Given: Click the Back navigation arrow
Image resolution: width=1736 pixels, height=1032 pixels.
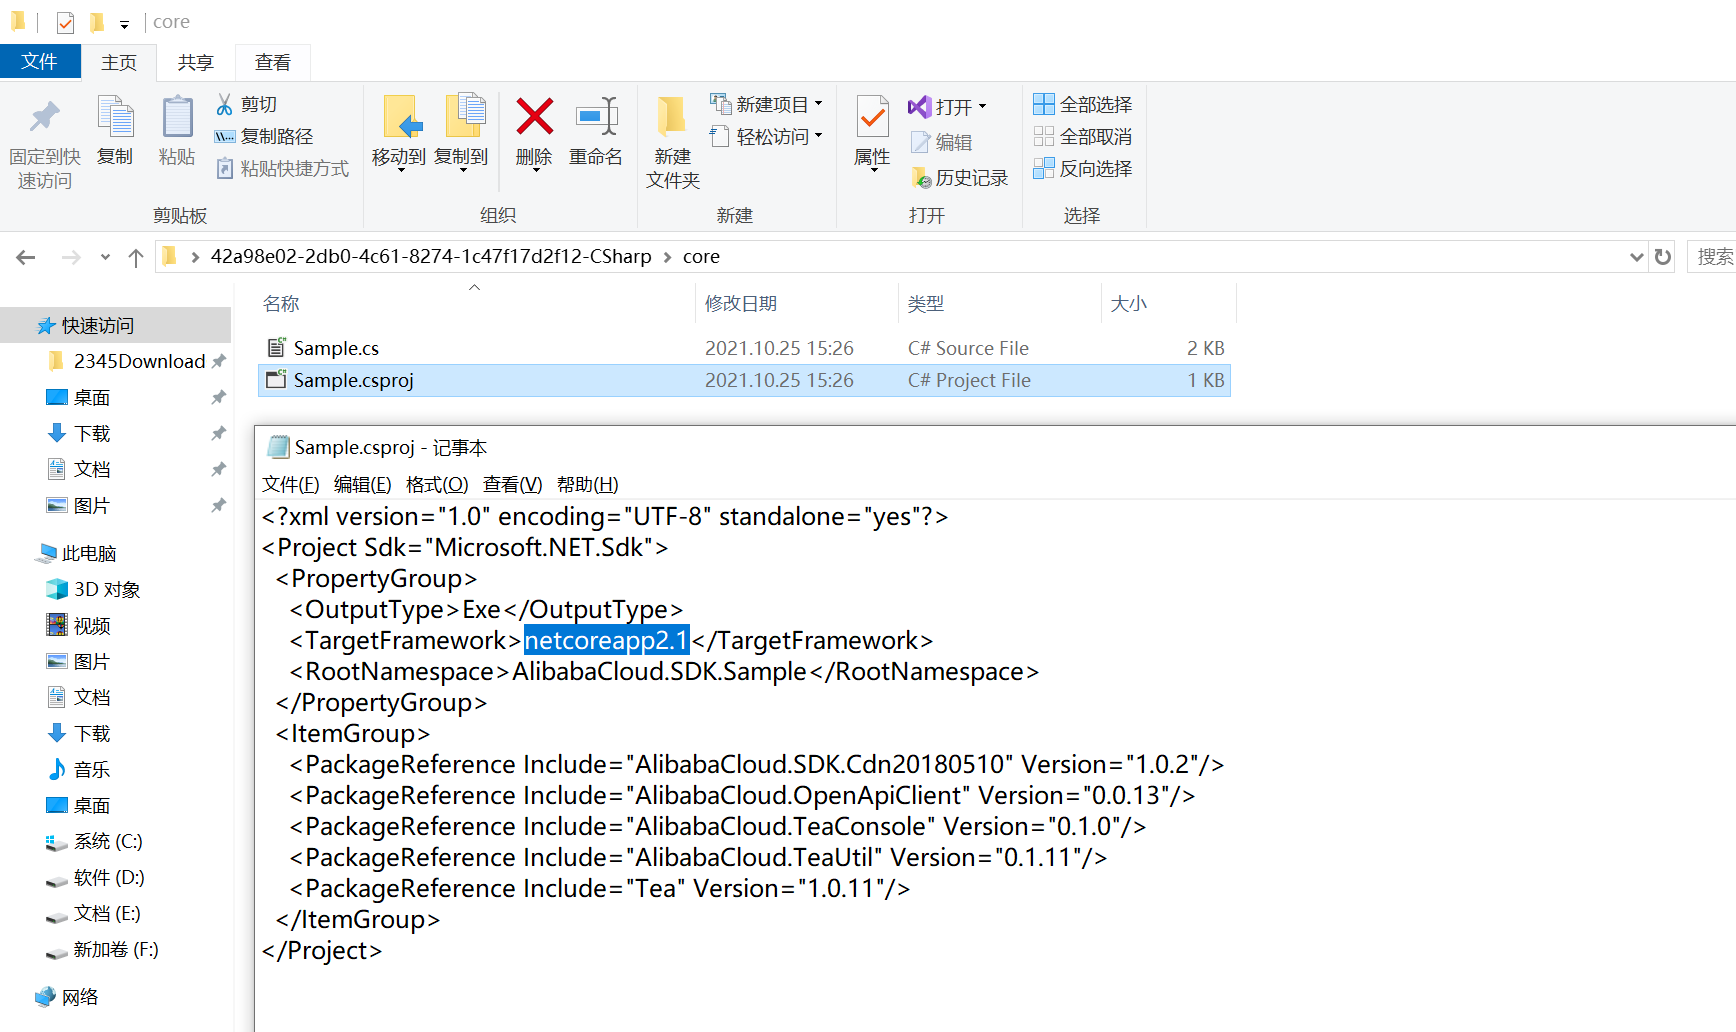Looking at the screenshot, I should click(26, 257).
